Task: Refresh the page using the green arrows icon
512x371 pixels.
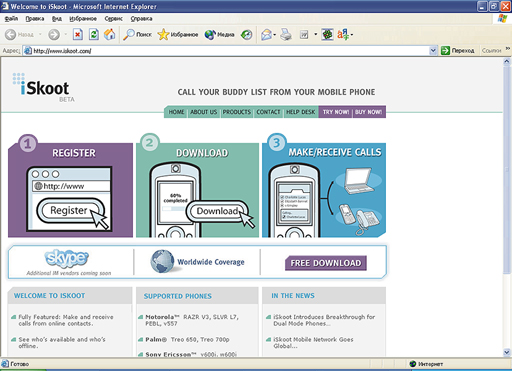Action: coord(94,34)
